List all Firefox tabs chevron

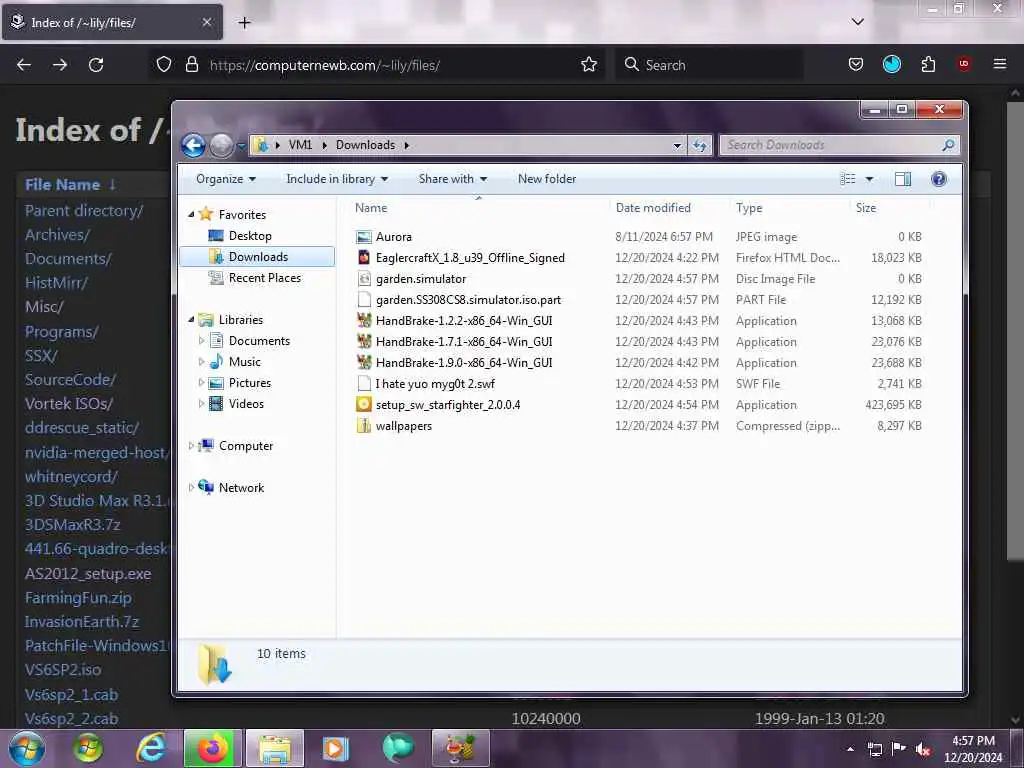click(x=857, y=22)
